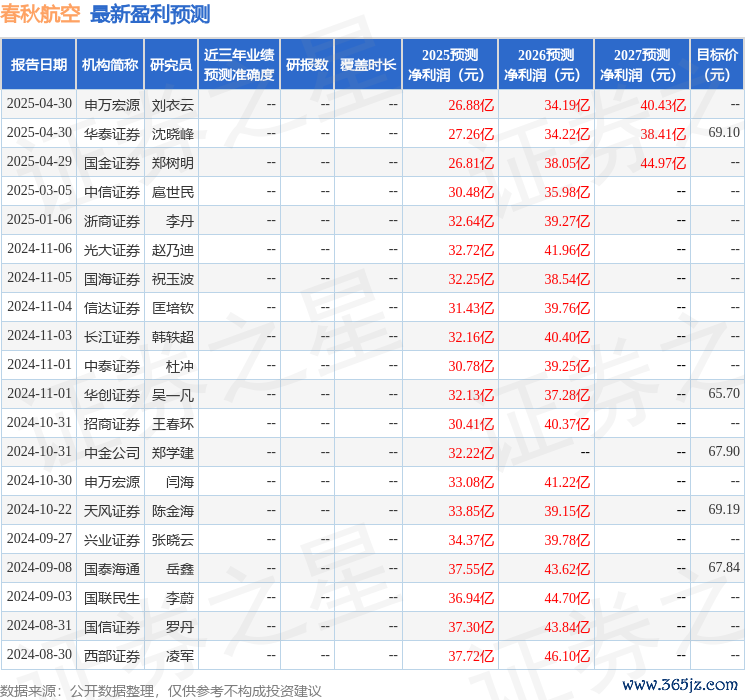This screenshot has height=700, width=745.
Task: Select the 研究员 column header
Action: [171, 65]
